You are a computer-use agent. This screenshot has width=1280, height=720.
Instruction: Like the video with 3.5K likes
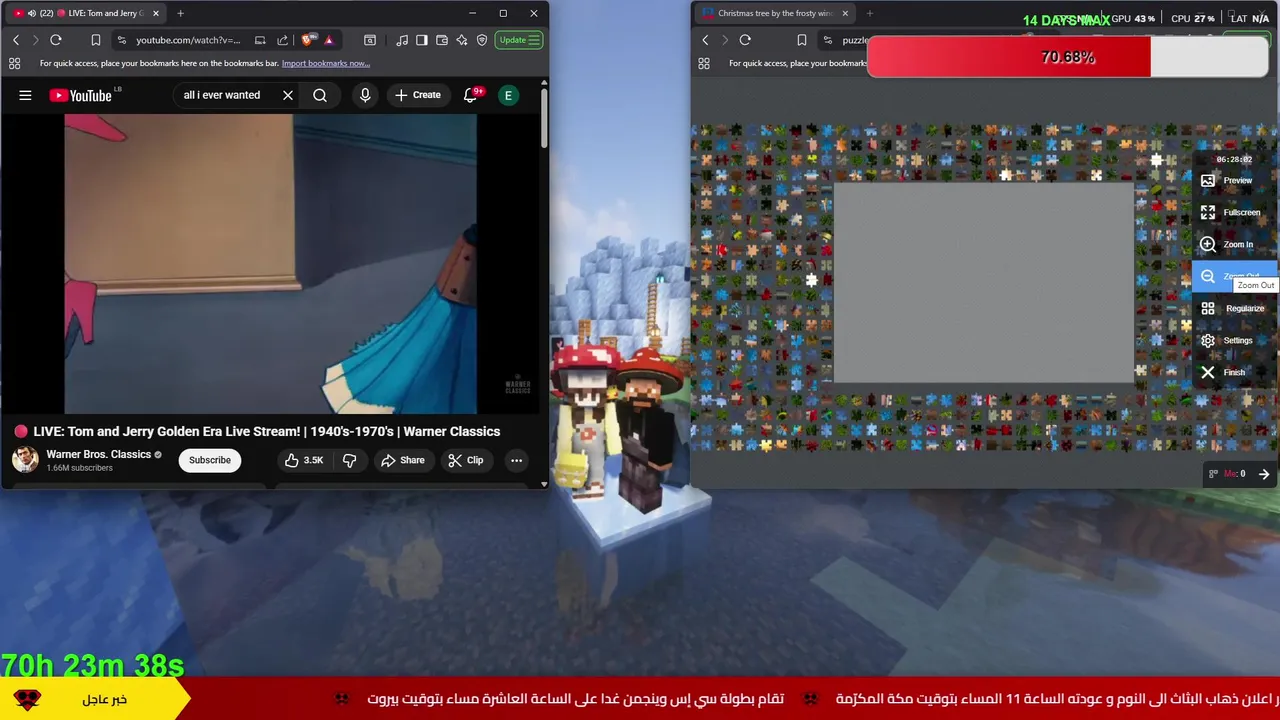click(304, 460)
